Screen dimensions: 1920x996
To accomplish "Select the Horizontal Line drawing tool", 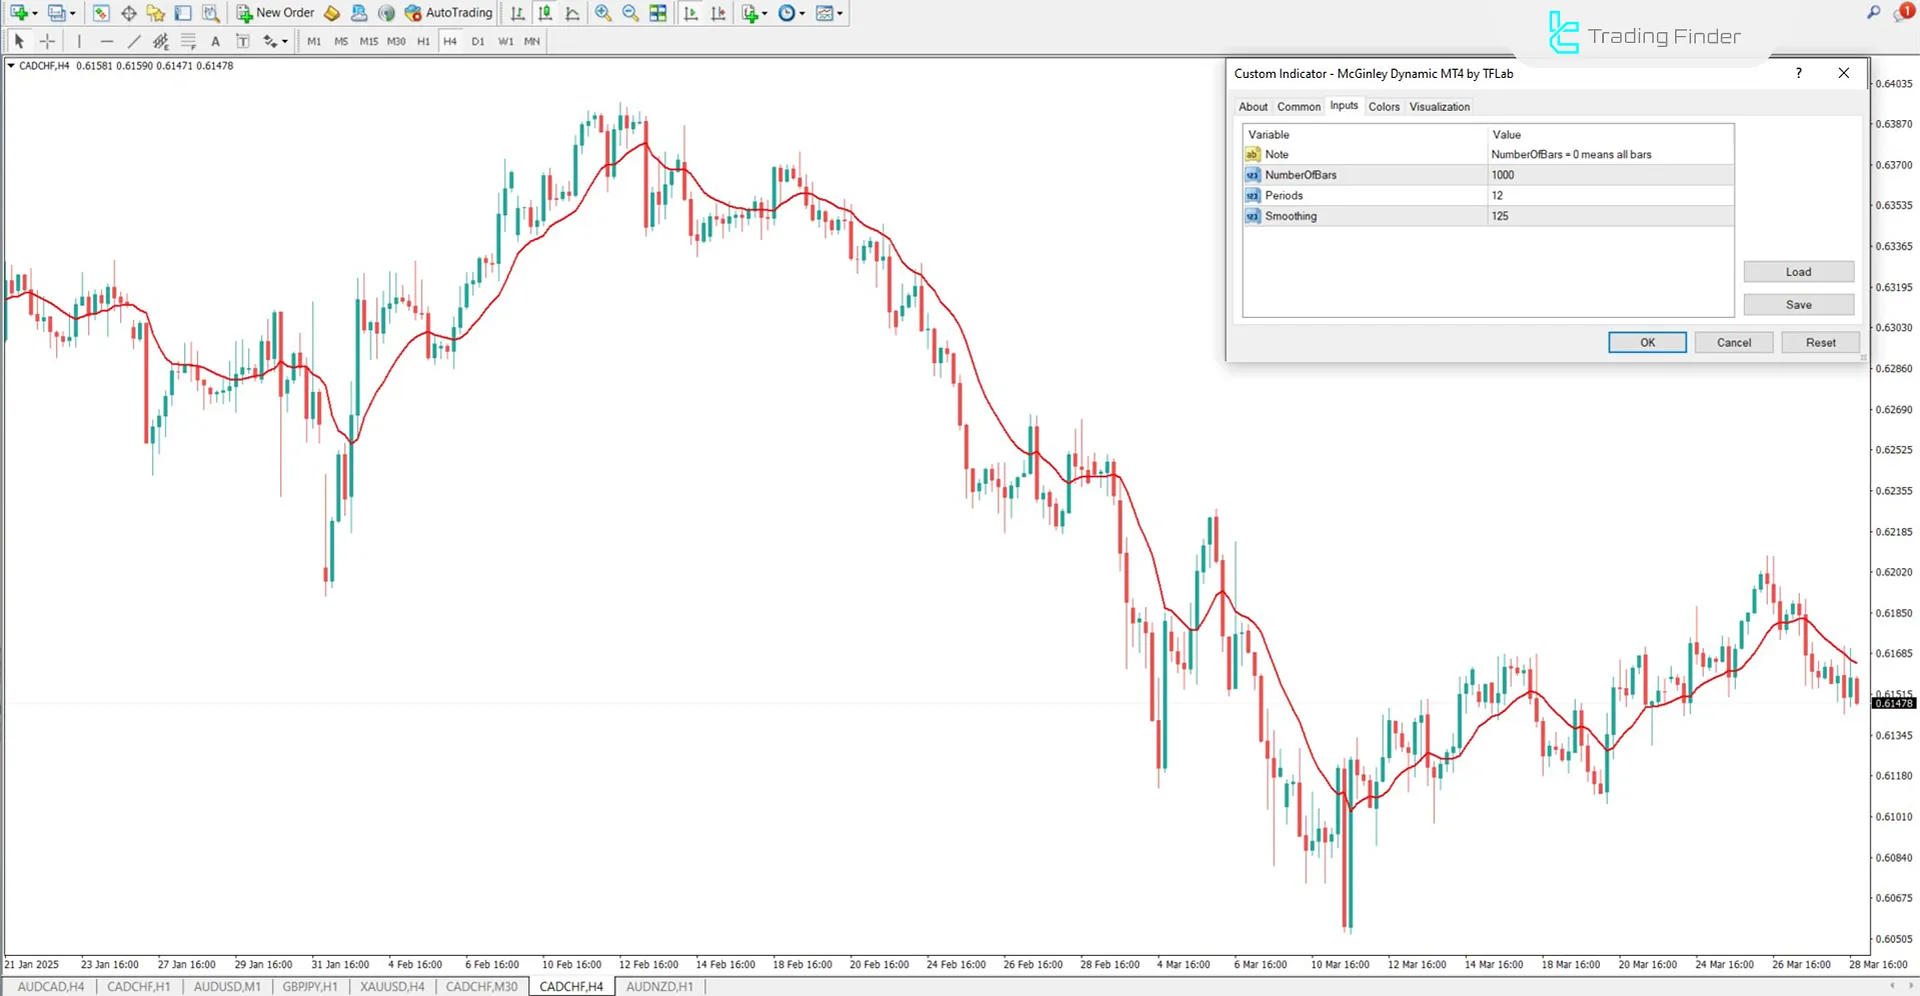I will point(107,41).
